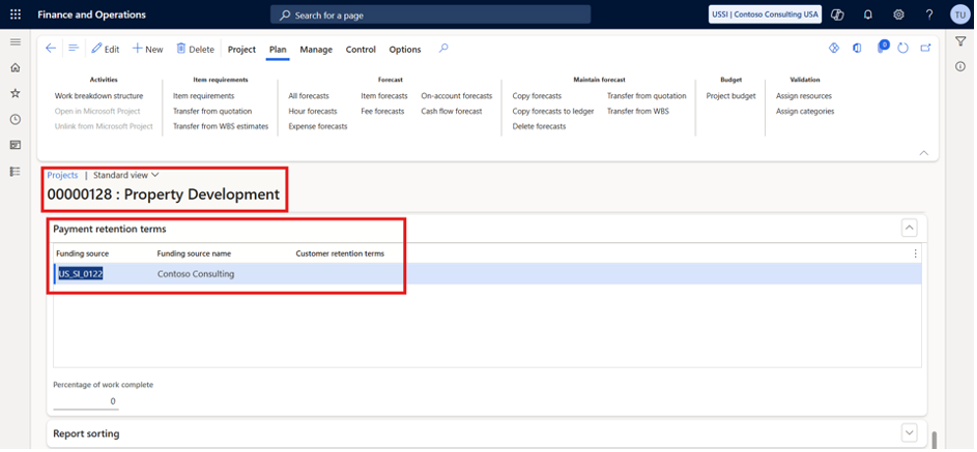Open the Project tab
Screen dimensions: 977x452
point(242,49)
